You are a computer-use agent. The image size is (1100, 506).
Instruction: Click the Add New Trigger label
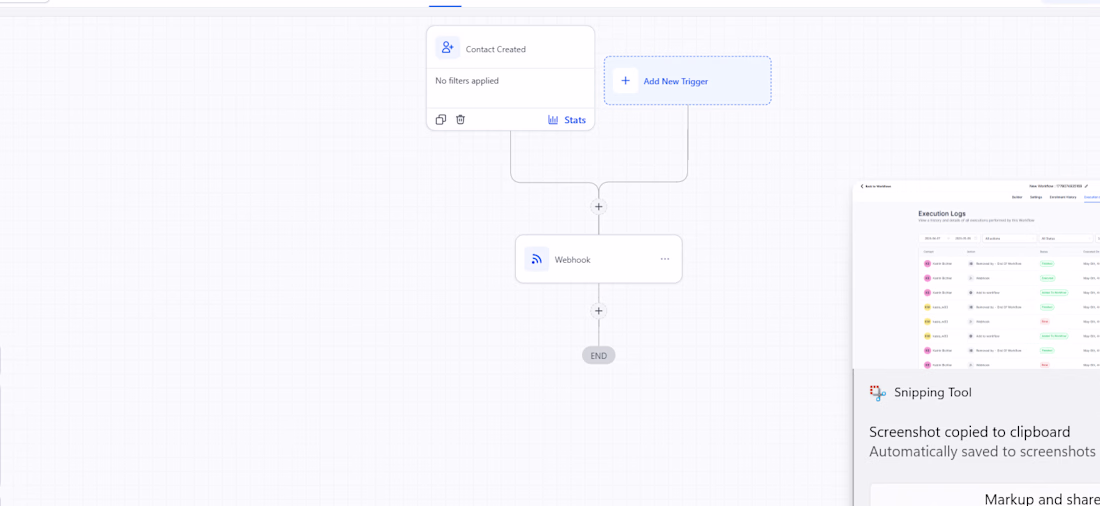[x=676, y=81]
